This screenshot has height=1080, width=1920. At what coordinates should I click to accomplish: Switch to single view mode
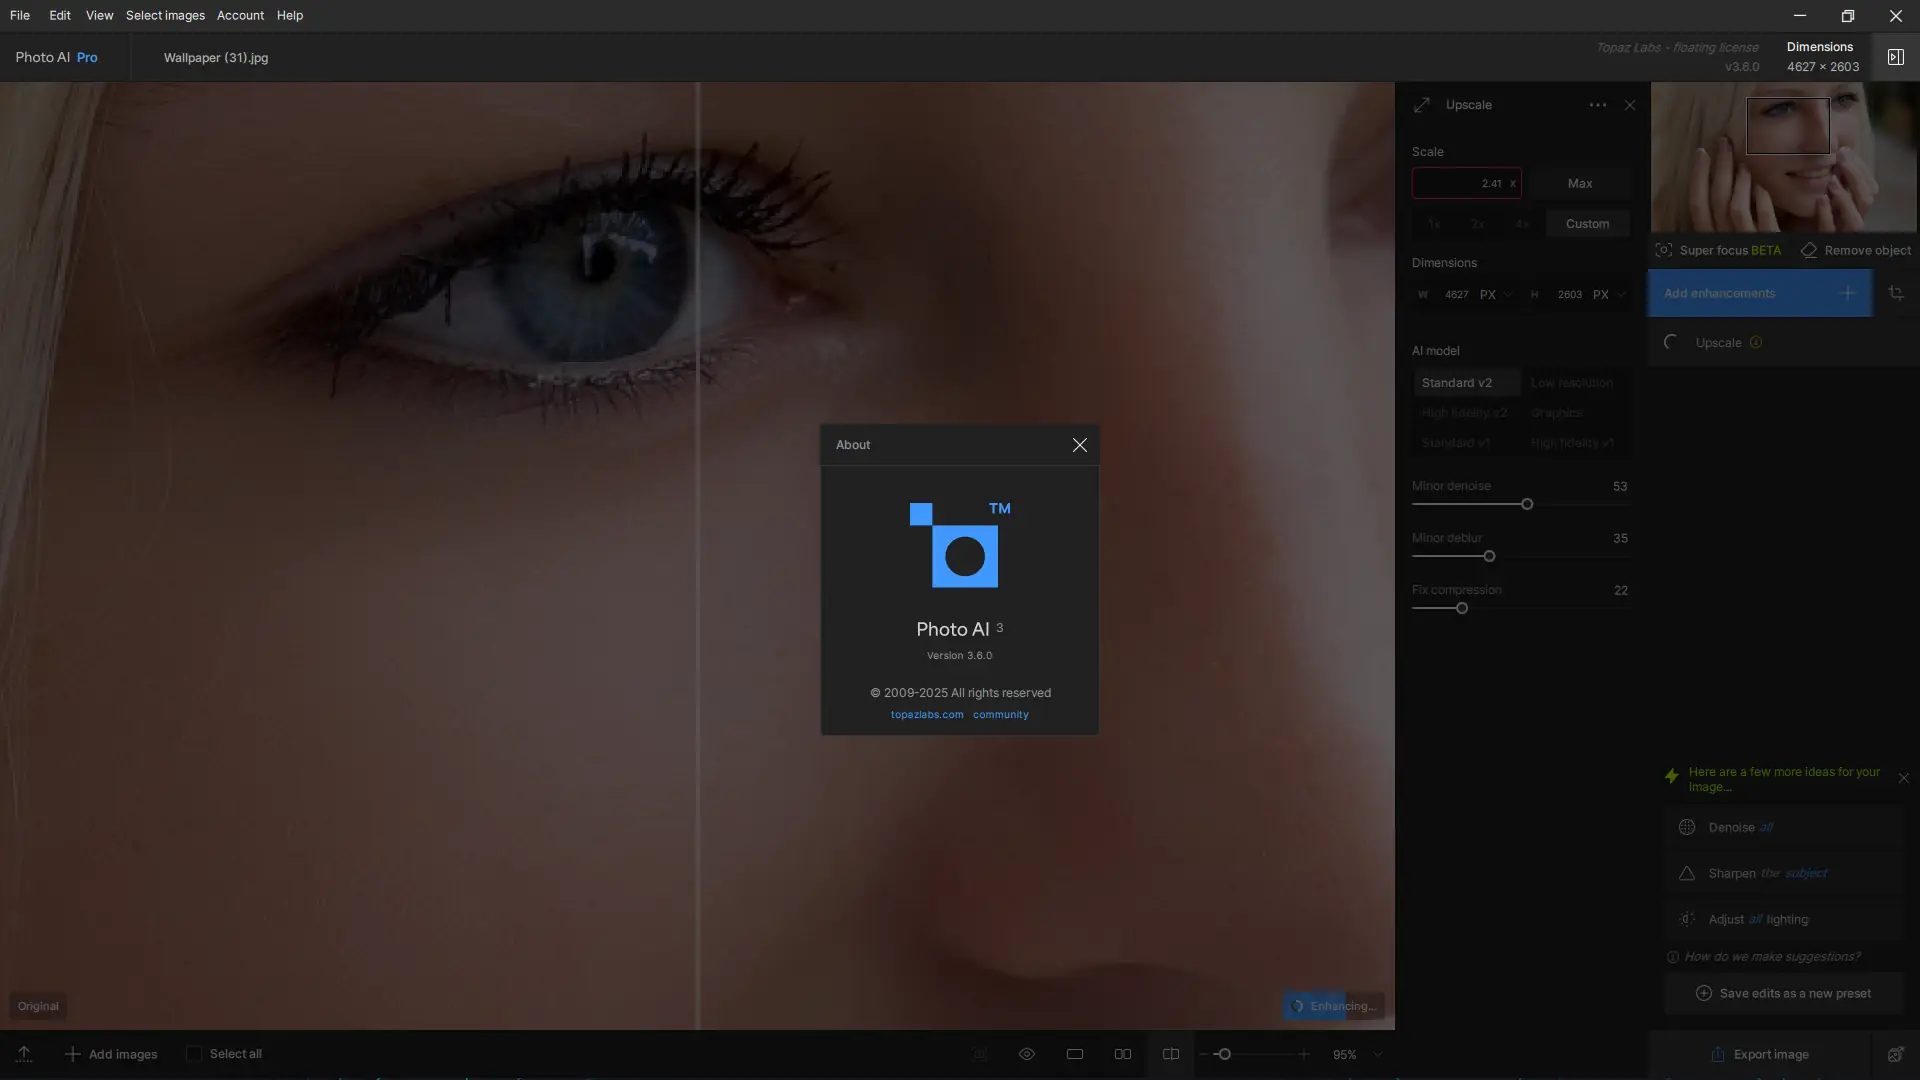pyautogui.click(x=1075, y=1054)
